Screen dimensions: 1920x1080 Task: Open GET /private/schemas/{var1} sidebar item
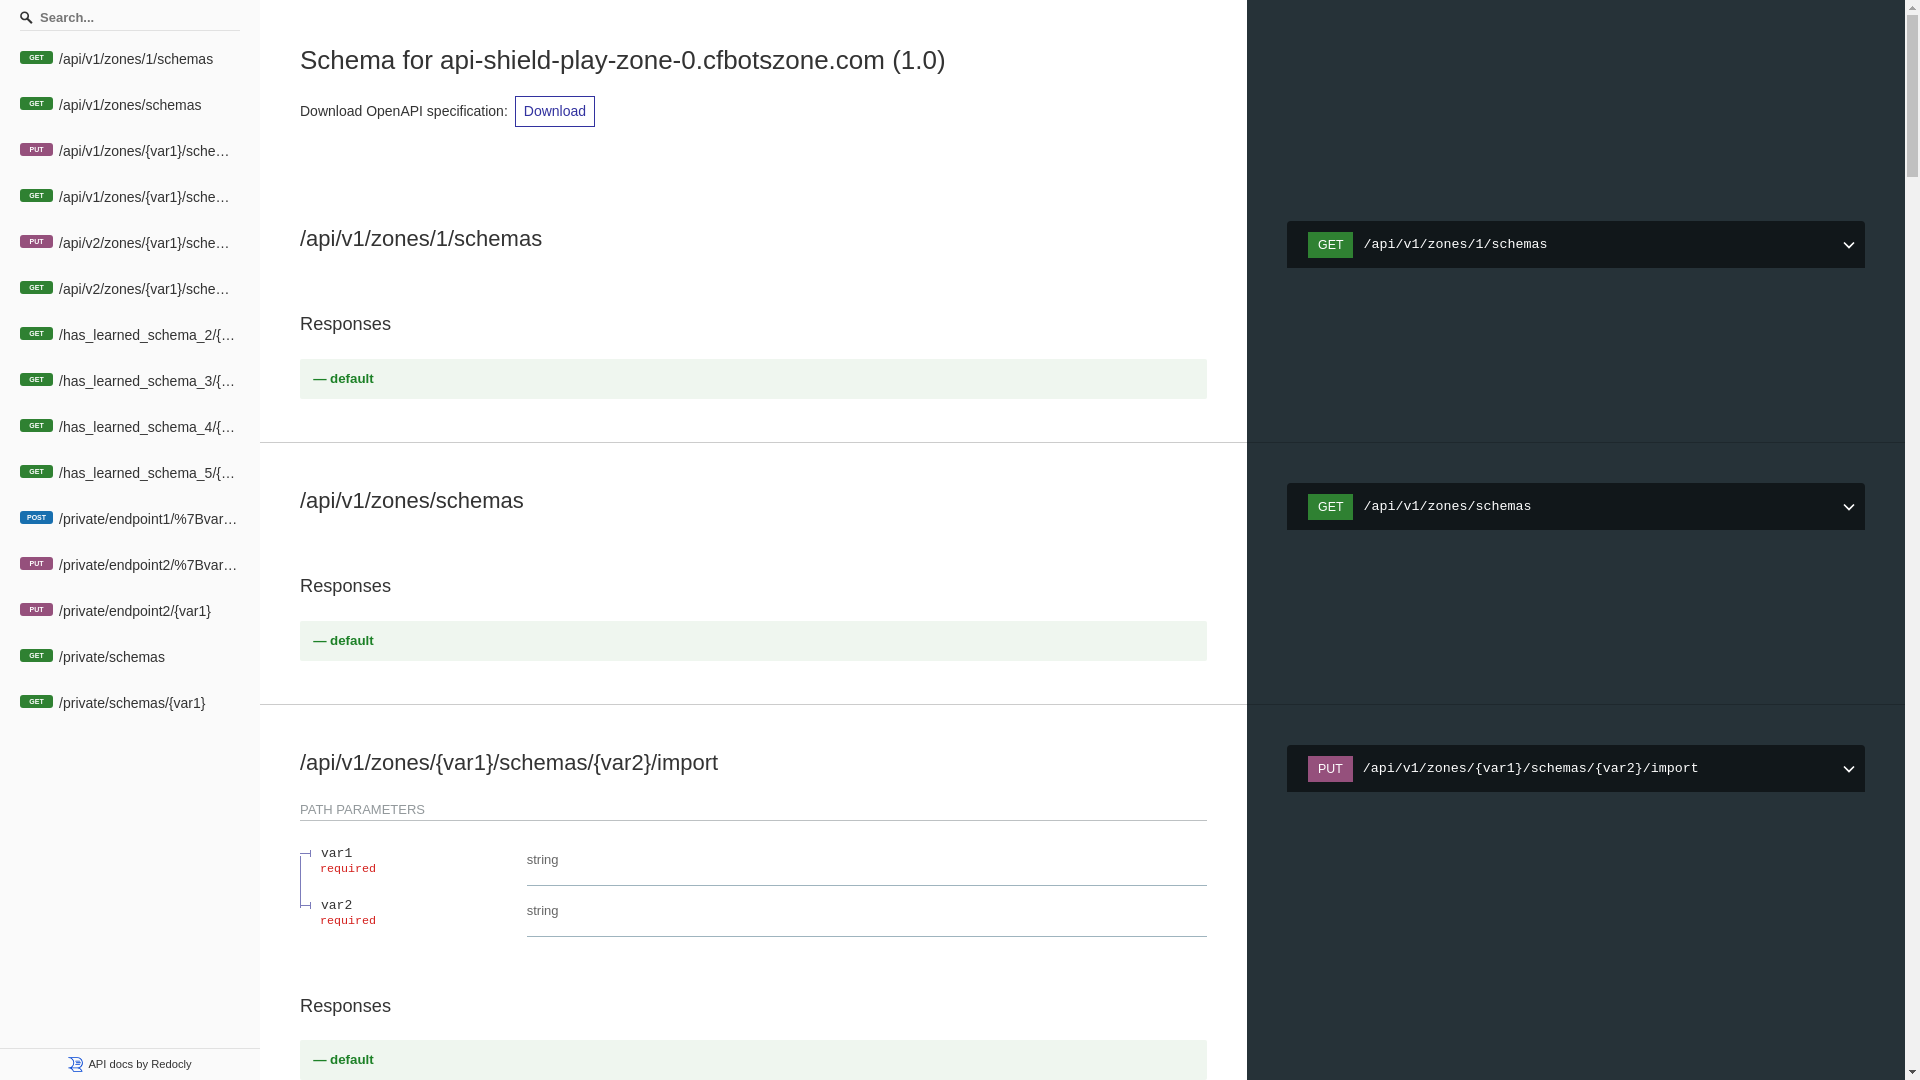130,703
